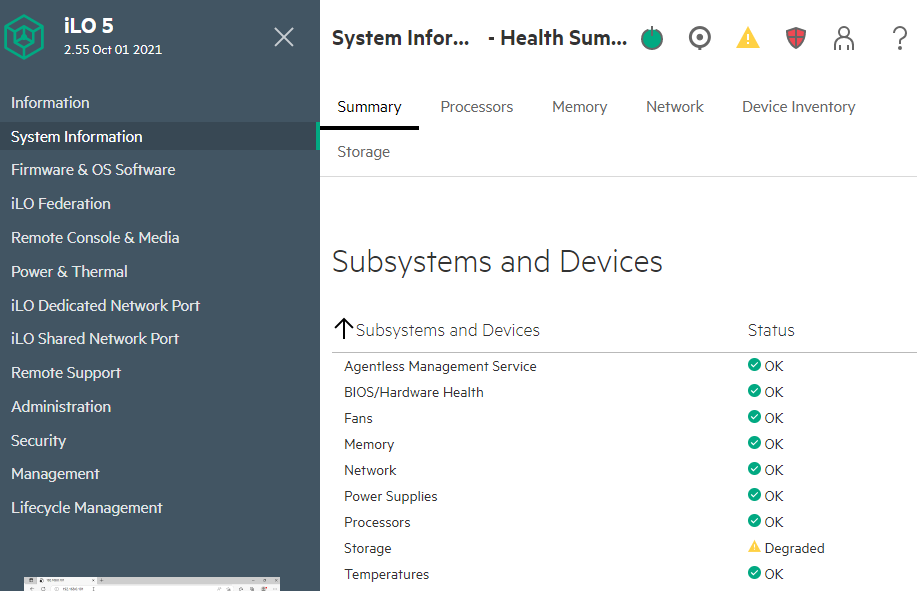Open iLO help via the question mark icon
Image resolution: width=917 pixels, height=591 pixels.
click(x=898, y=38)
